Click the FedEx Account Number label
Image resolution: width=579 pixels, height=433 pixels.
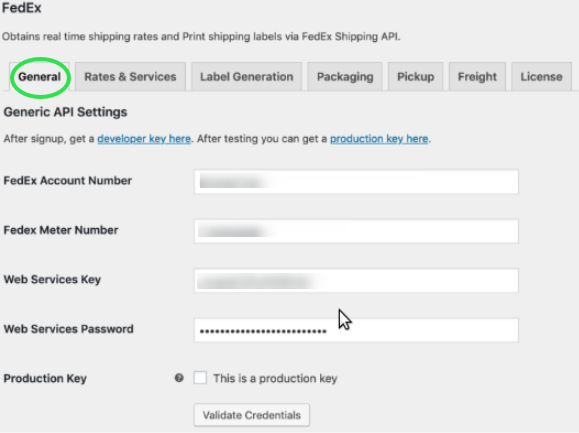point(68,181)
